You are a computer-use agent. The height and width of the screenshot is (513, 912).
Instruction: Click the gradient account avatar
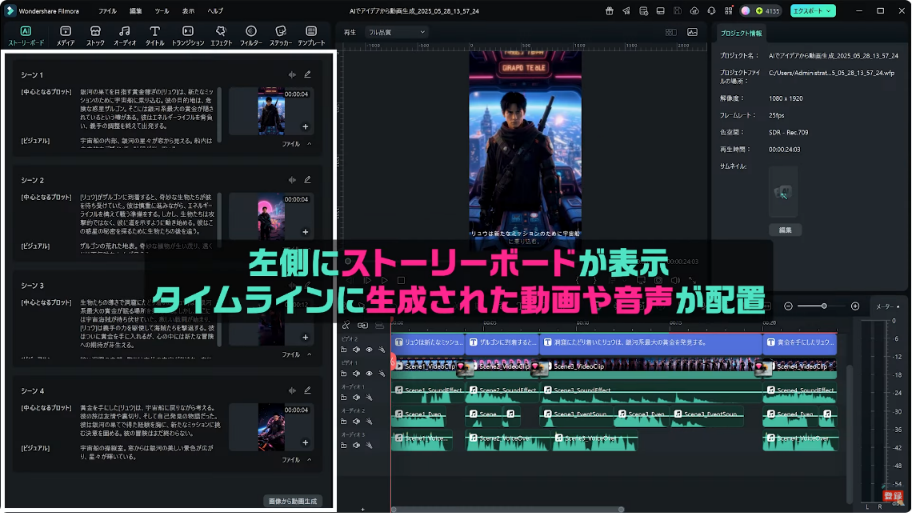(745, 11)
